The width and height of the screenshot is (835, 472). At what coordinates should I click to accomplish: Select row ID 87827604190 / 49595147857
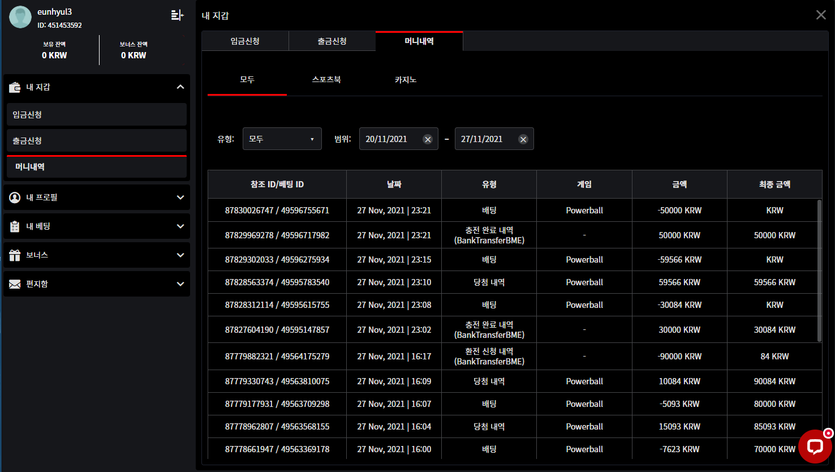277,330
